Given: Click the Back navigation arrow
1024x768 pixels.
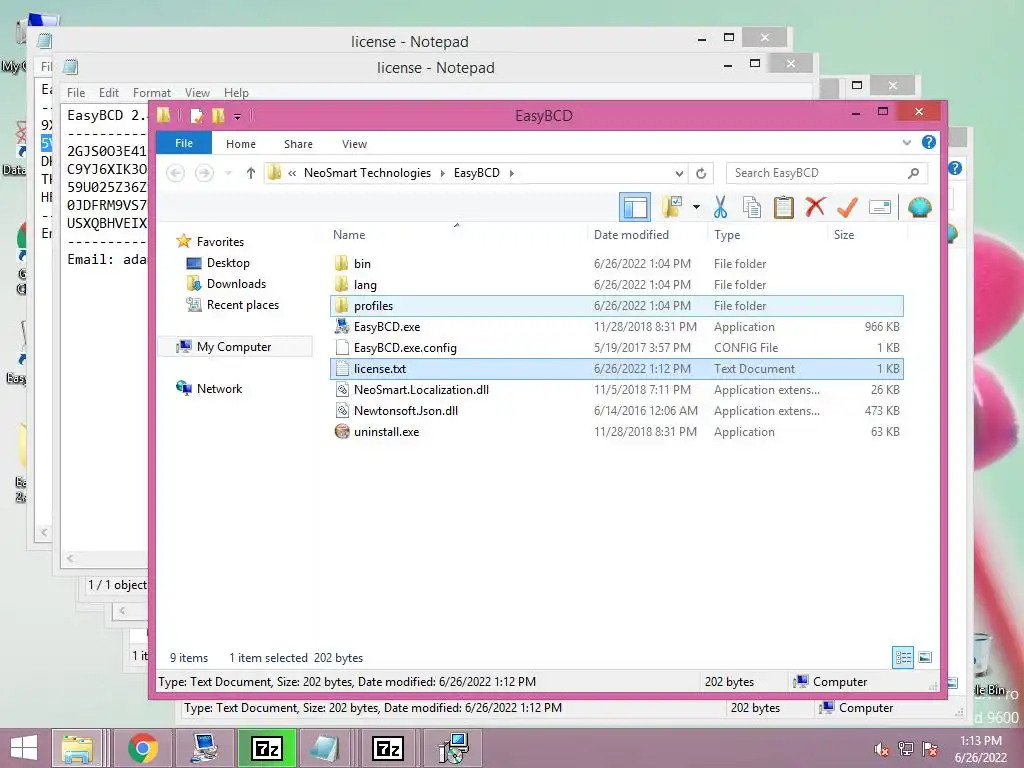Looking at the screenshot, I should (175, 173).
